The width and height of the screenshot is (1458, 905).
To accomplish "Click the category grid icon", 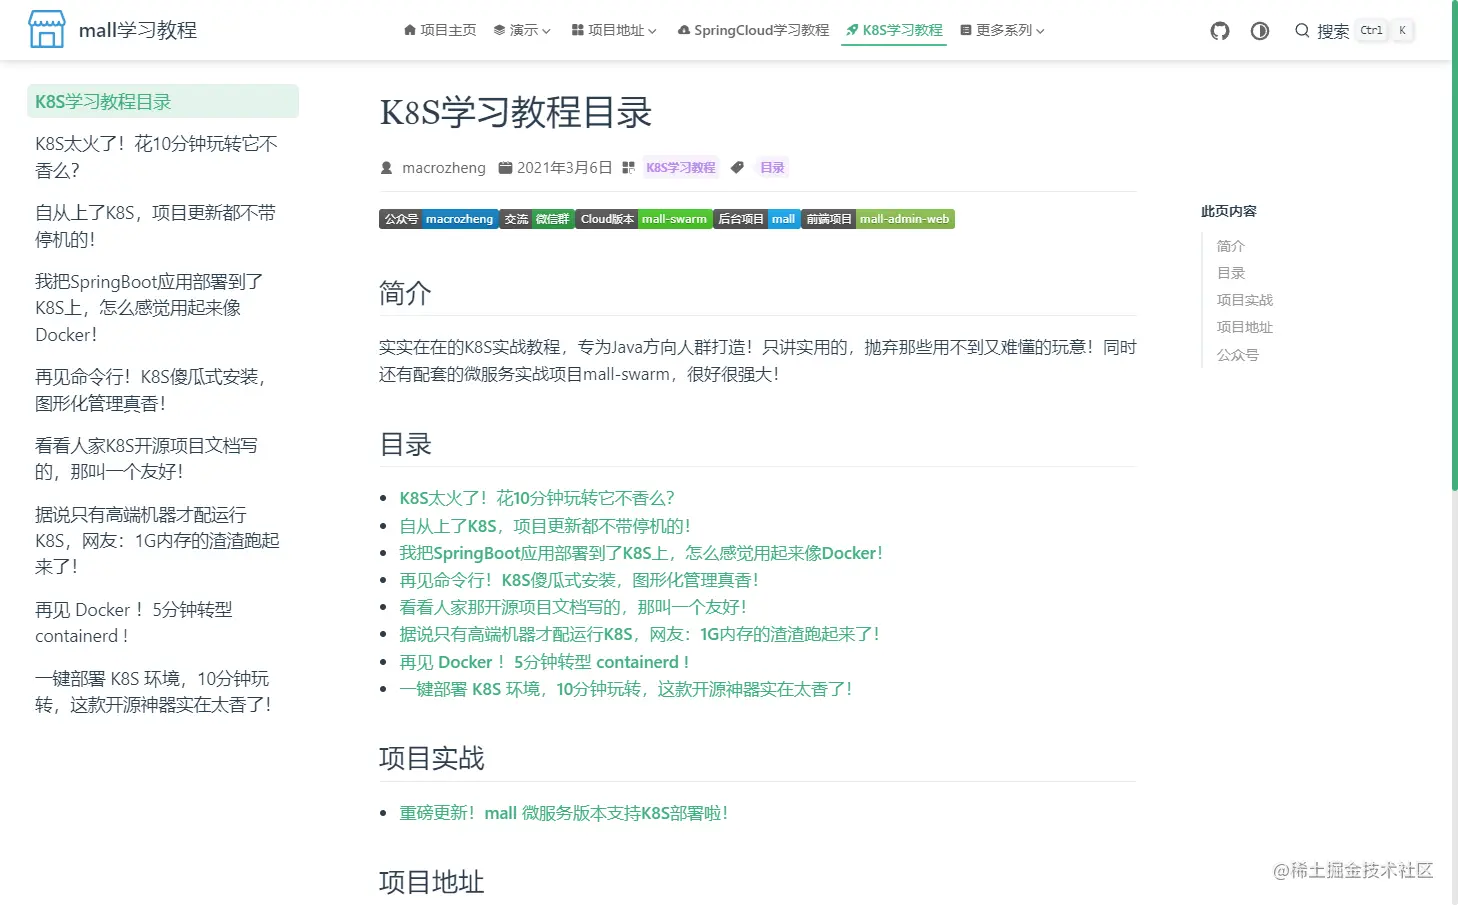I will point(628,168).
